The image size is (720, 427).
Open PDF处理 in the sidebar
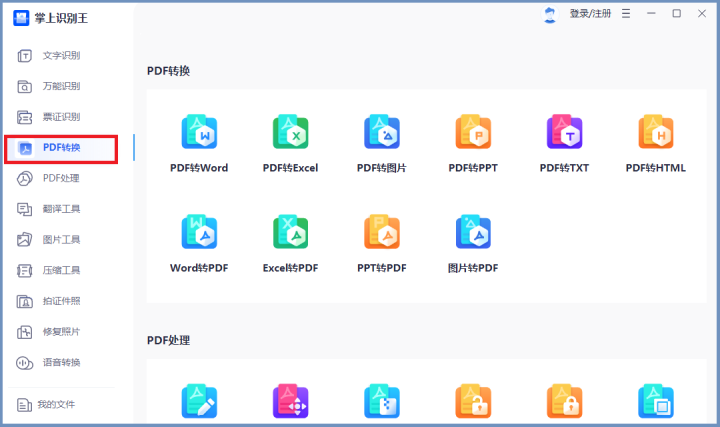click(x=61, y=178)
